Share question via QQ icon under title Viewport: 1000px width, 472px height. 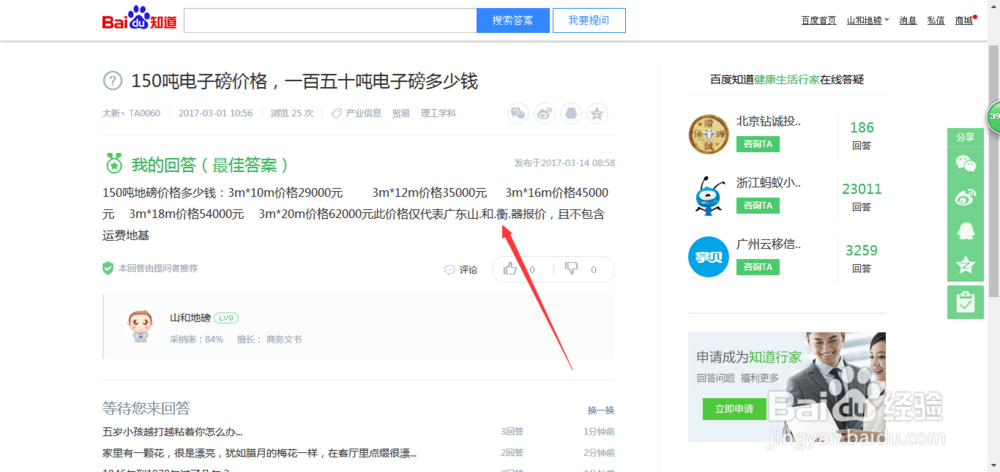click(571, 114)
